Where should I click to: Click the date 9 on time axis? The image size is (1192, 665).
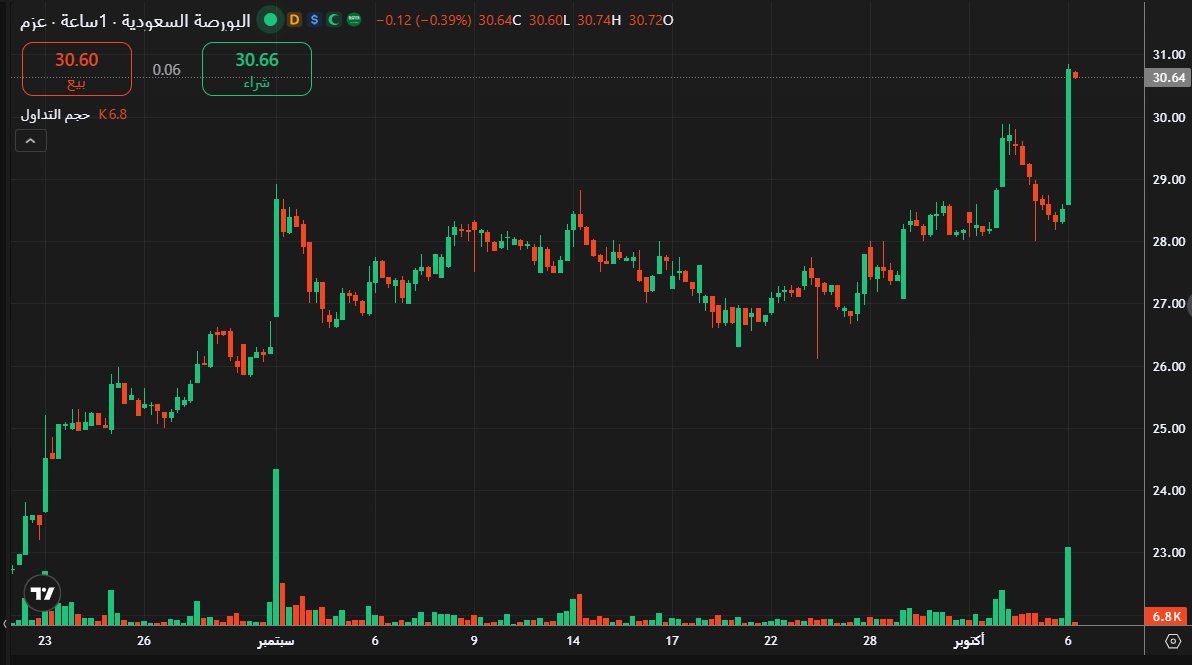tap(474, 641)
